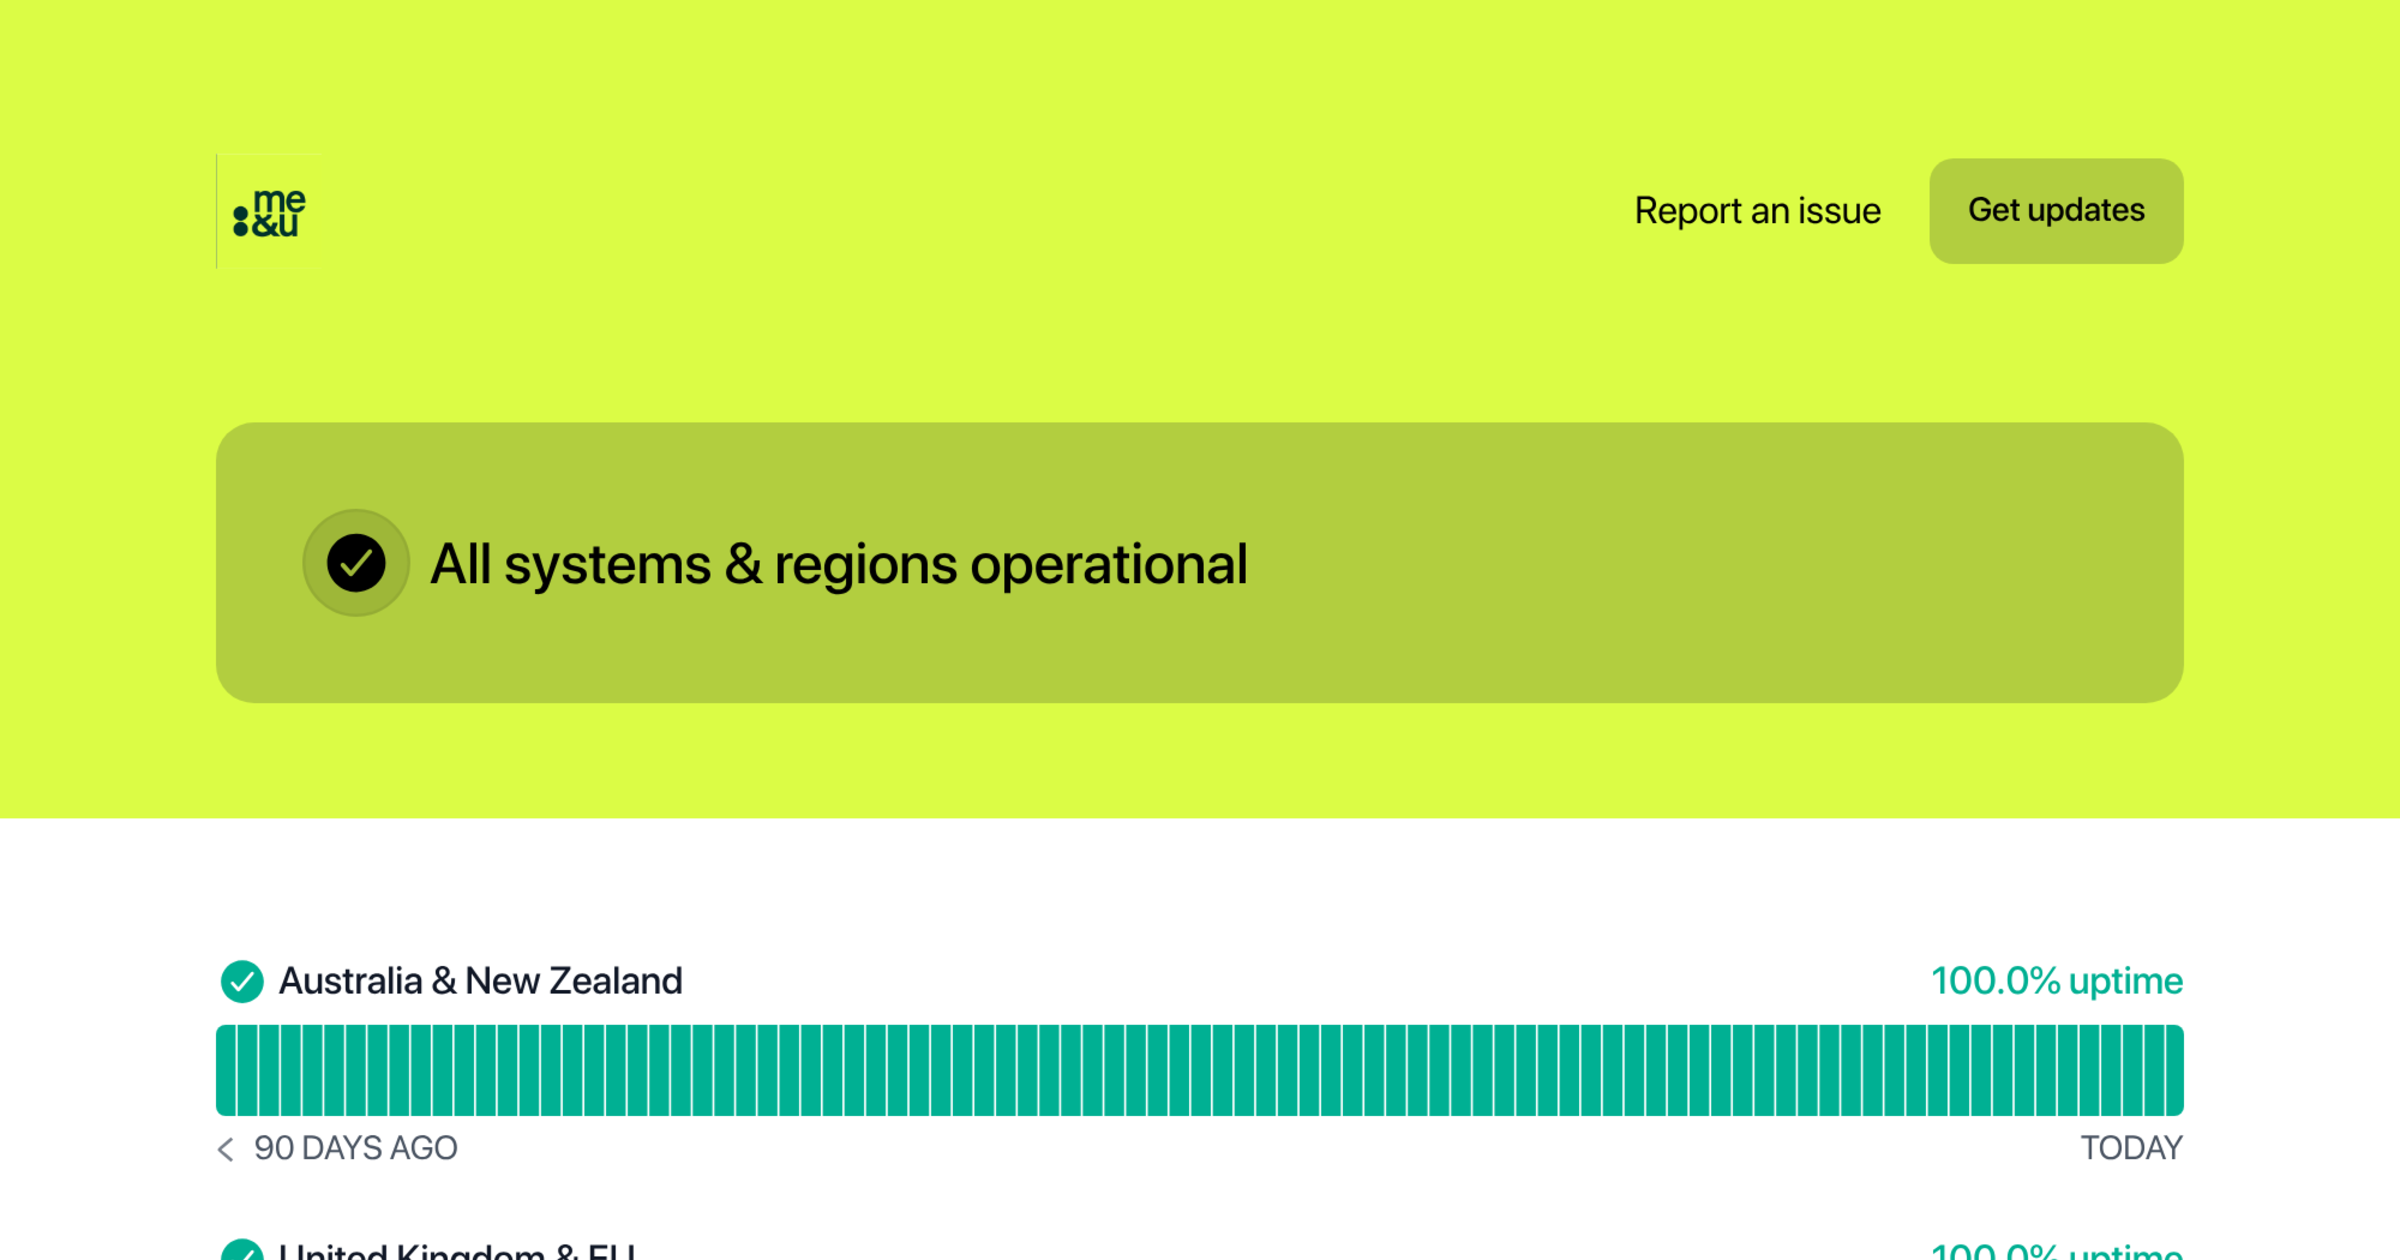Click the last uptime bar for today
The width and height of the screenshot is (2400, 1260).
pos(2174,1070)
